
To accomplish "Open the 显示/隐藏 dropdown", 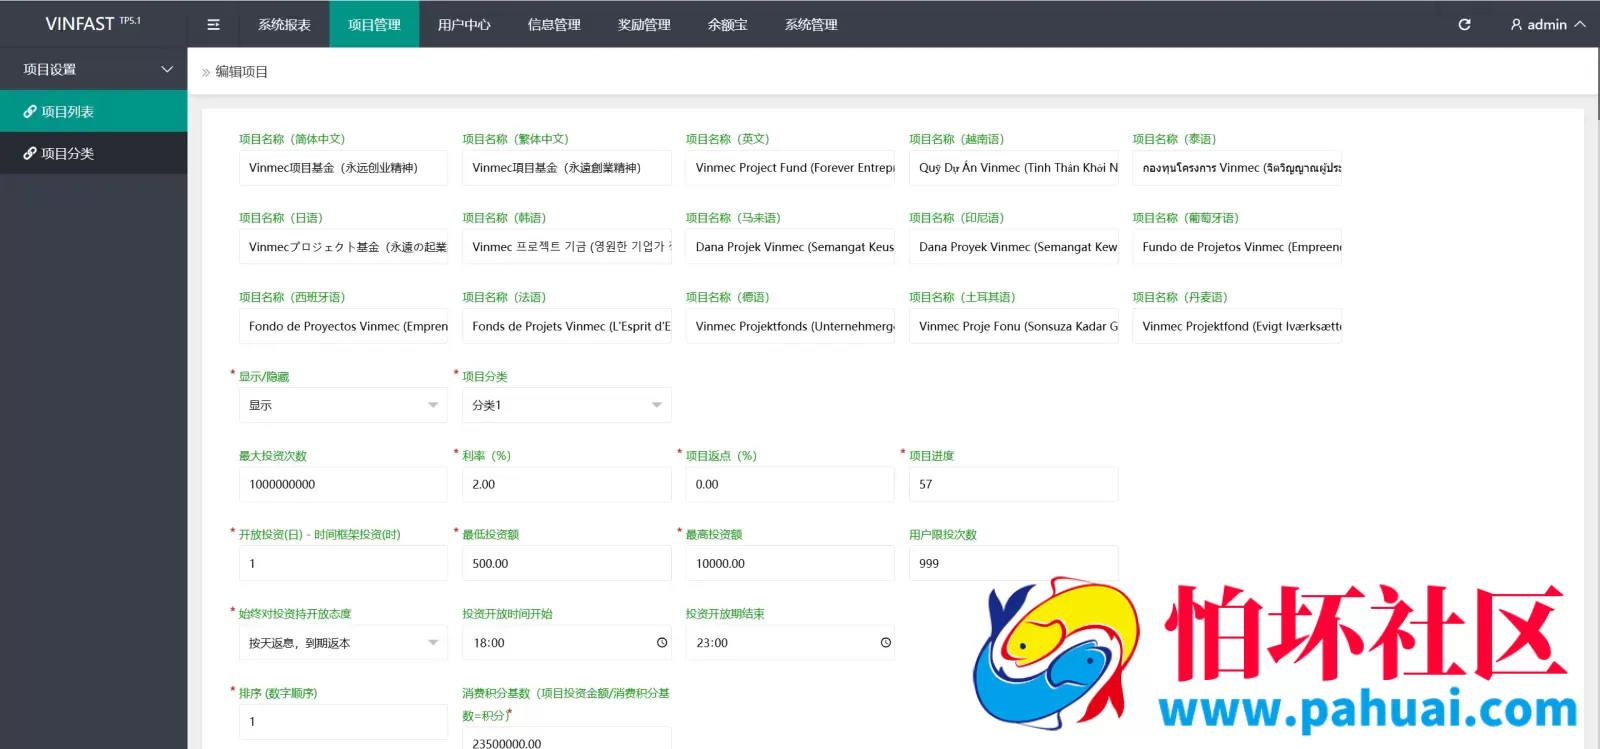I will (x=343, y=405).
